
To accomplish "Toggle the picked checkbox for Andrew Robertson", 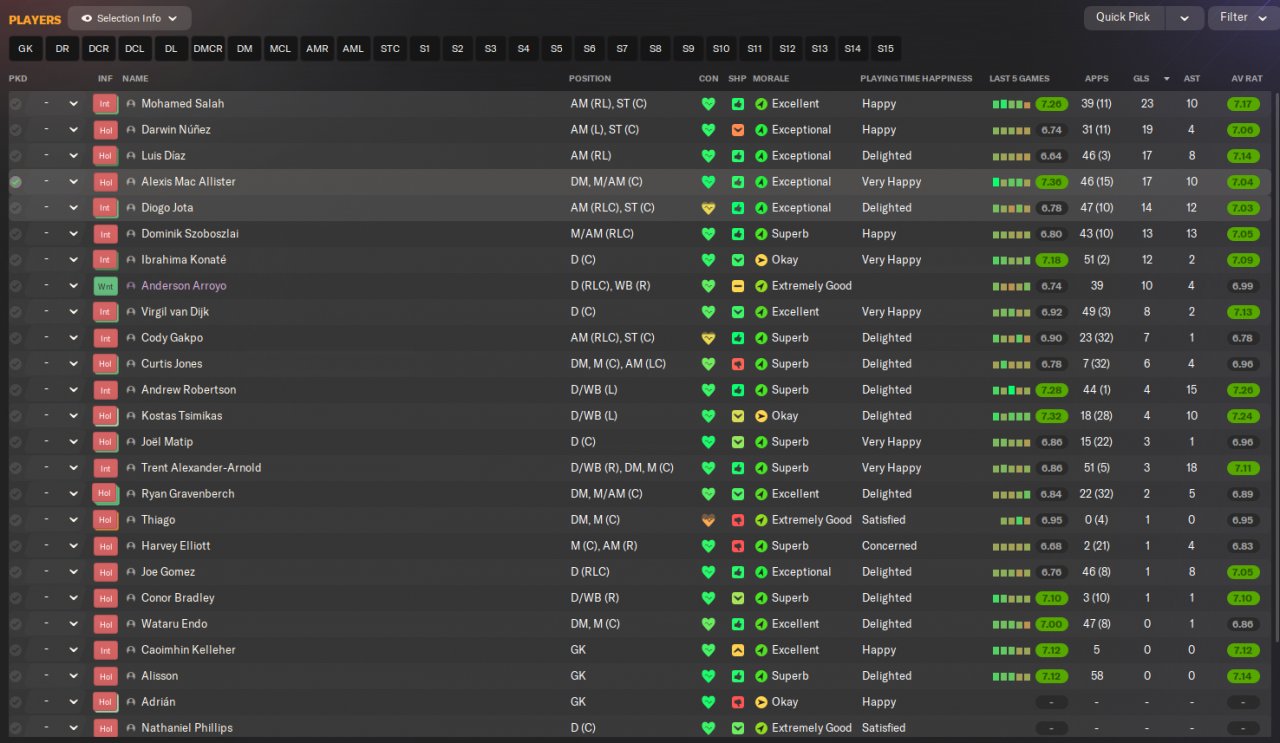I will coord(16,390).
